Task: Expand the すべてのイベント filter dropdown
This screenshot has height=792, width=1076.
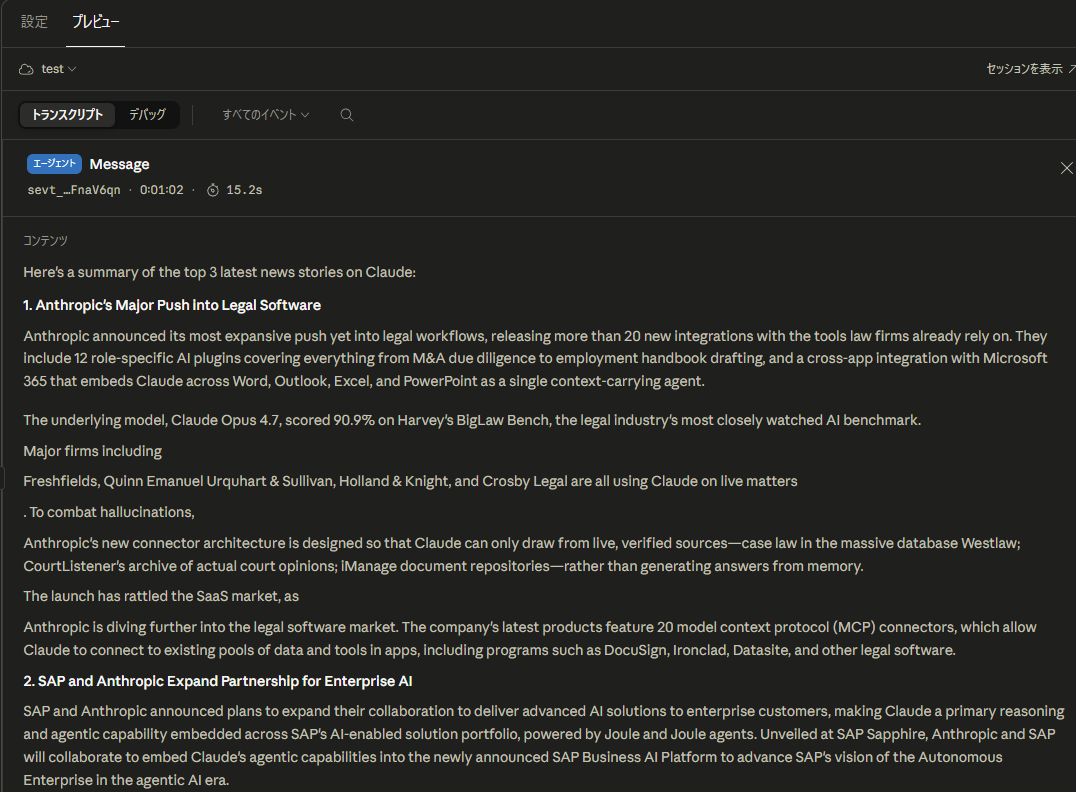Action: tap(266, 115)
